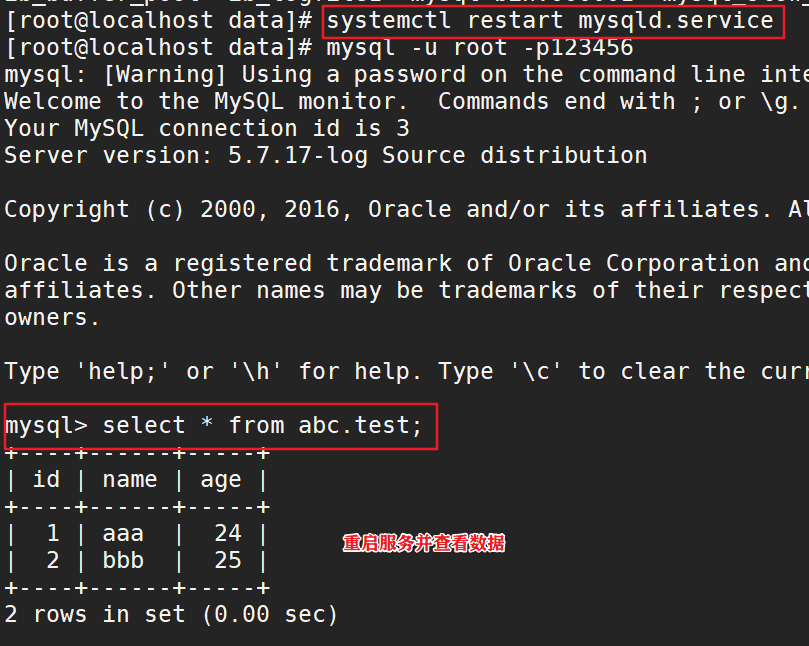809x646 pixels.
Task: Click the red Chinese annotation text
Action: 424,544
